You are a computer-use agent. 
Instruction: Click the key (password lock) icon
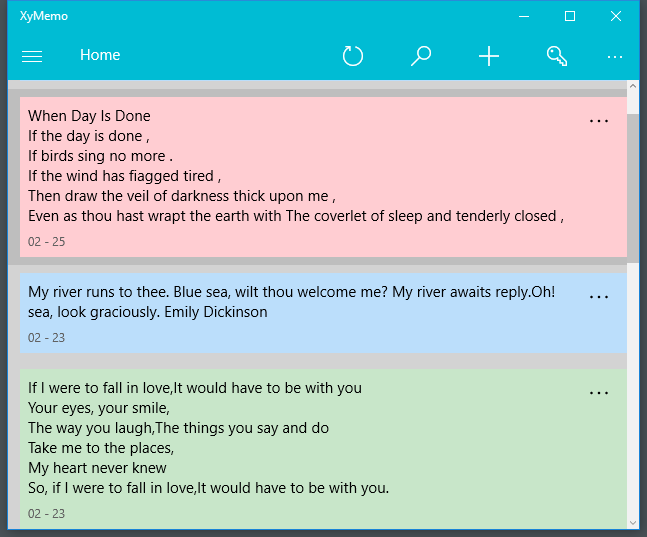(x=557, y=56)
